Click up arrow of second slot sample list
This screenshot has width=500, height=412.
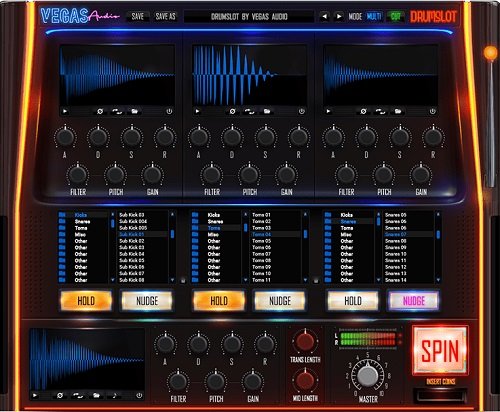click(x=305, y=215)
